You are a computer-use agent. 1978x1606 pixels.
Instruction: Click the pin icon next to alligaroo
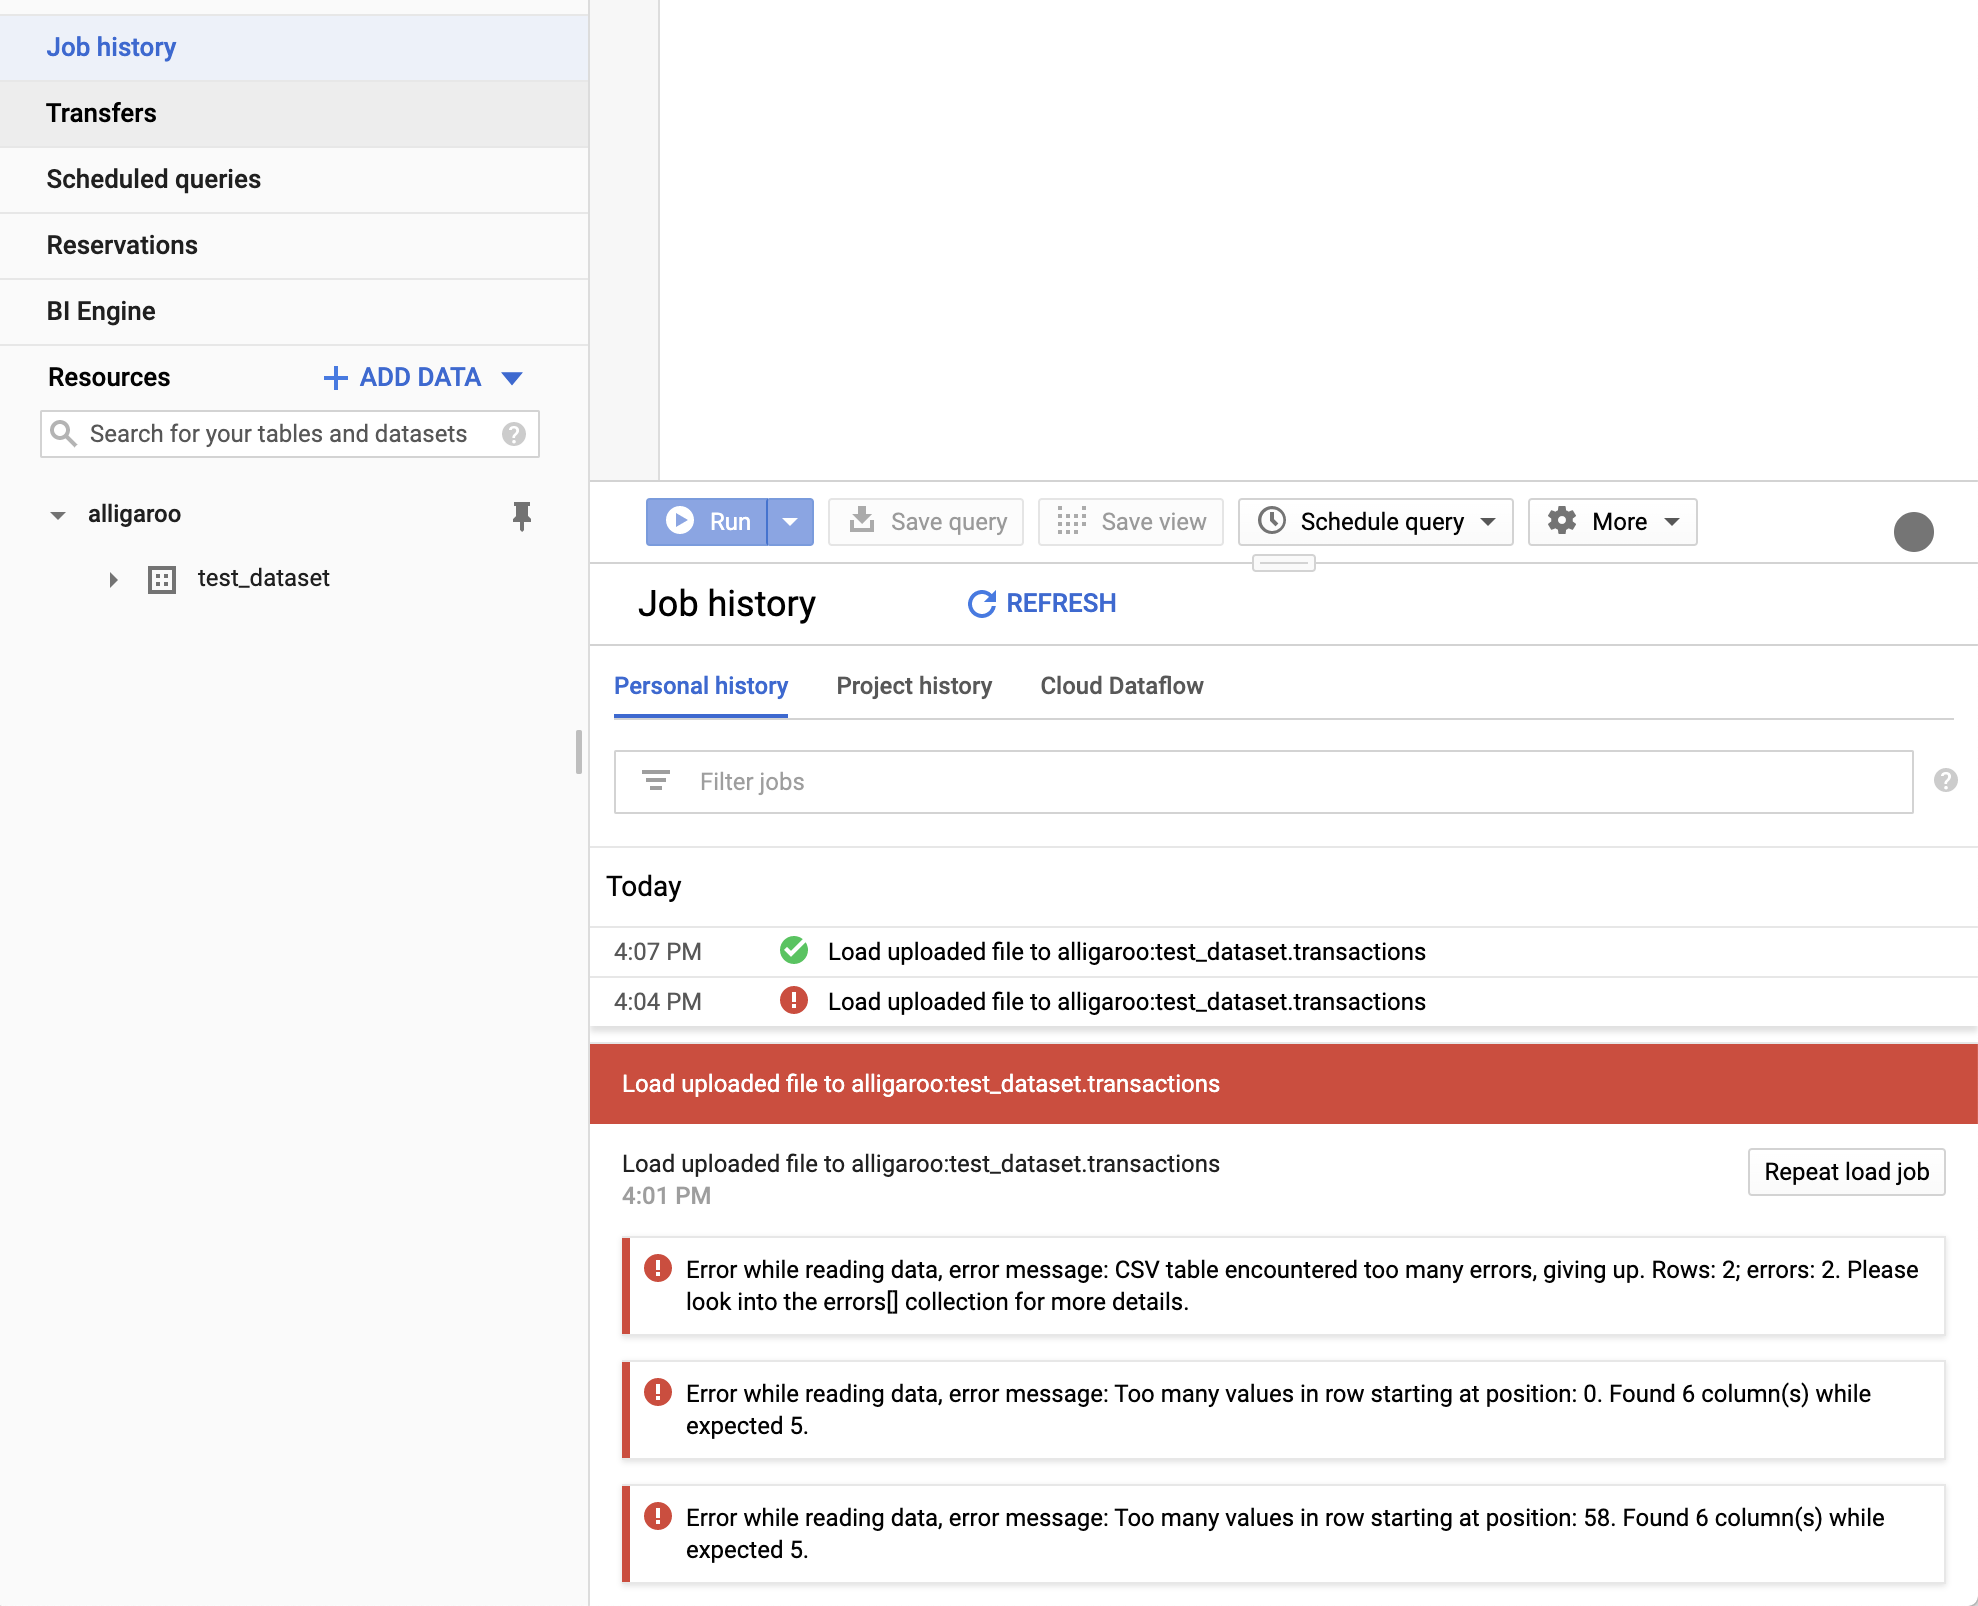(521, 515)
